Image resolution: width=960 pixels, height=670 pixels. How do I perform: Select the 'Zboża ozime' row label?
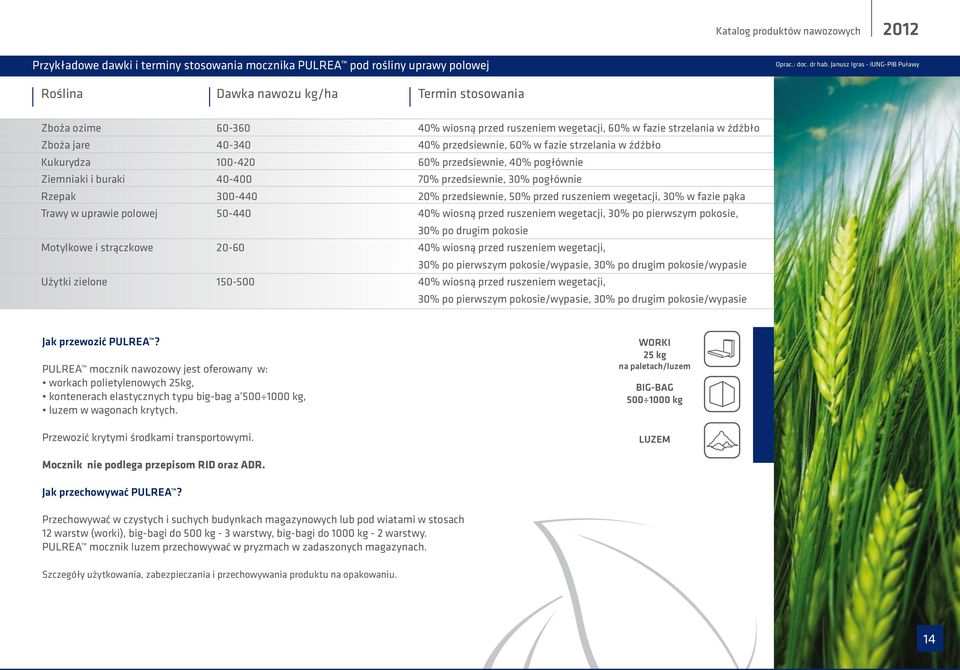pyautogui.click(x=71, y=128)
